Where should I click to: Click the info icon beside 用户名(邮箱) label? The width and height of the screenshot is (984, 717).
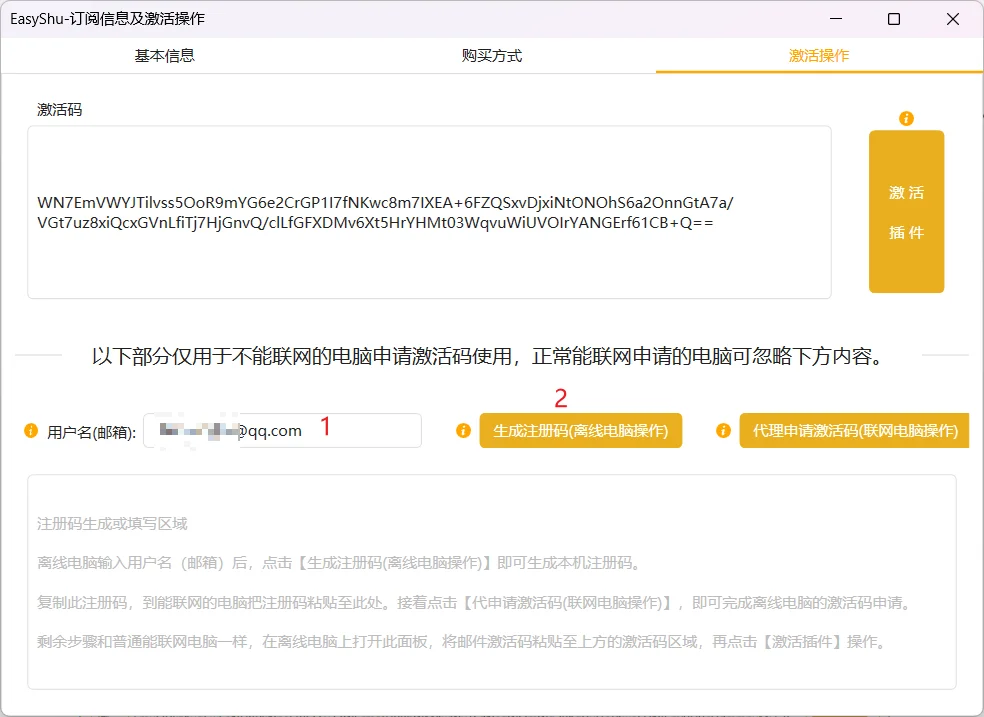click(x=31, y=430)
